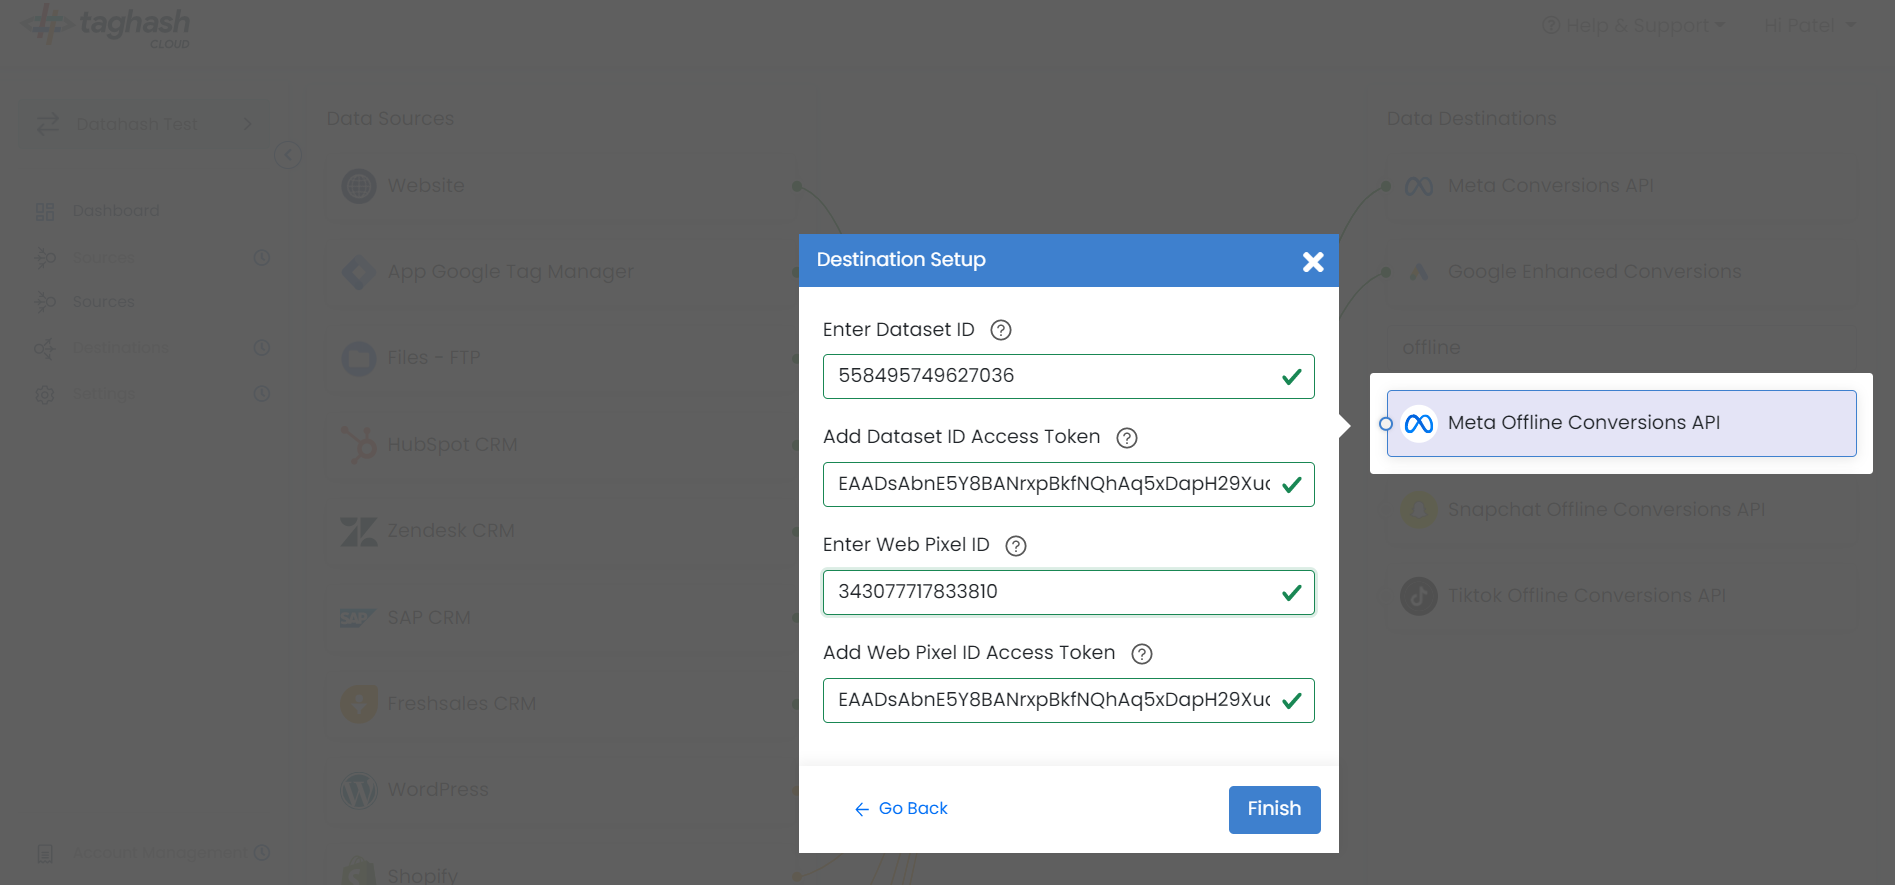Click the Freshsales CRM source
Viewport: 1895px width, 885px height.
tap(562, 704)
